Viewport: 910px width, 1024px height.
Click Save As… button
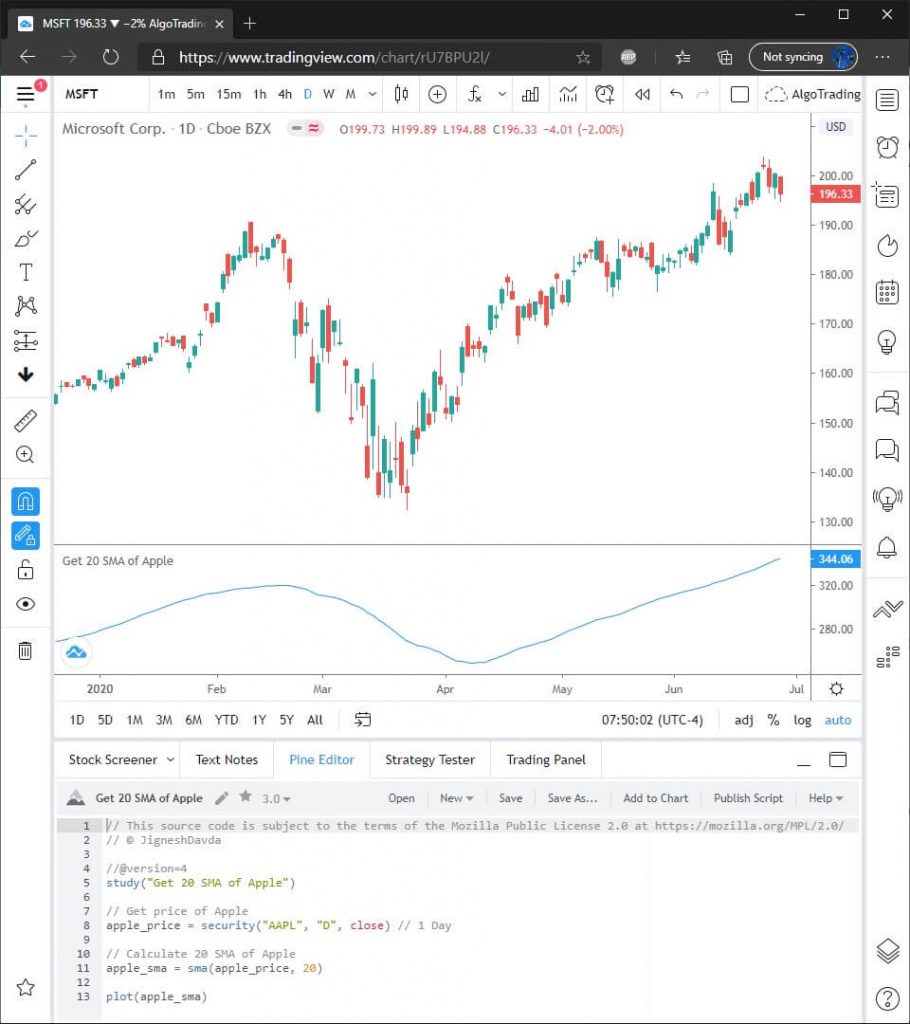click(572, 798)
